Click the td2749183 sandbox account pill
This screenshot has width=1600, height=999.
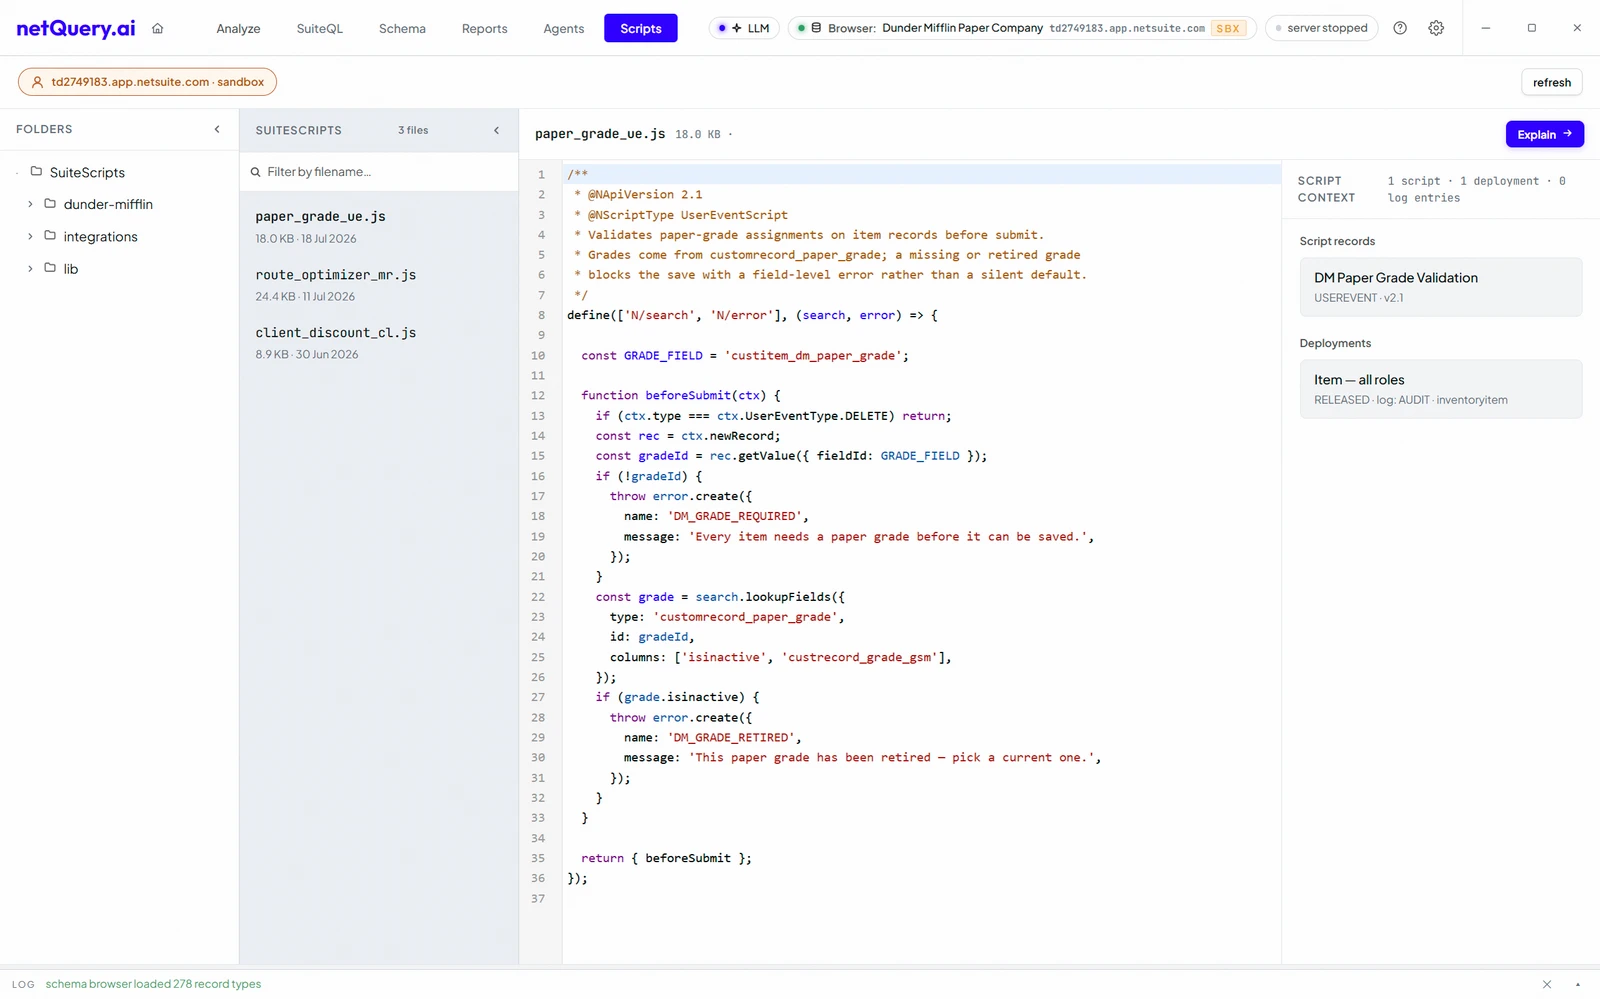[x=147, y=82]
